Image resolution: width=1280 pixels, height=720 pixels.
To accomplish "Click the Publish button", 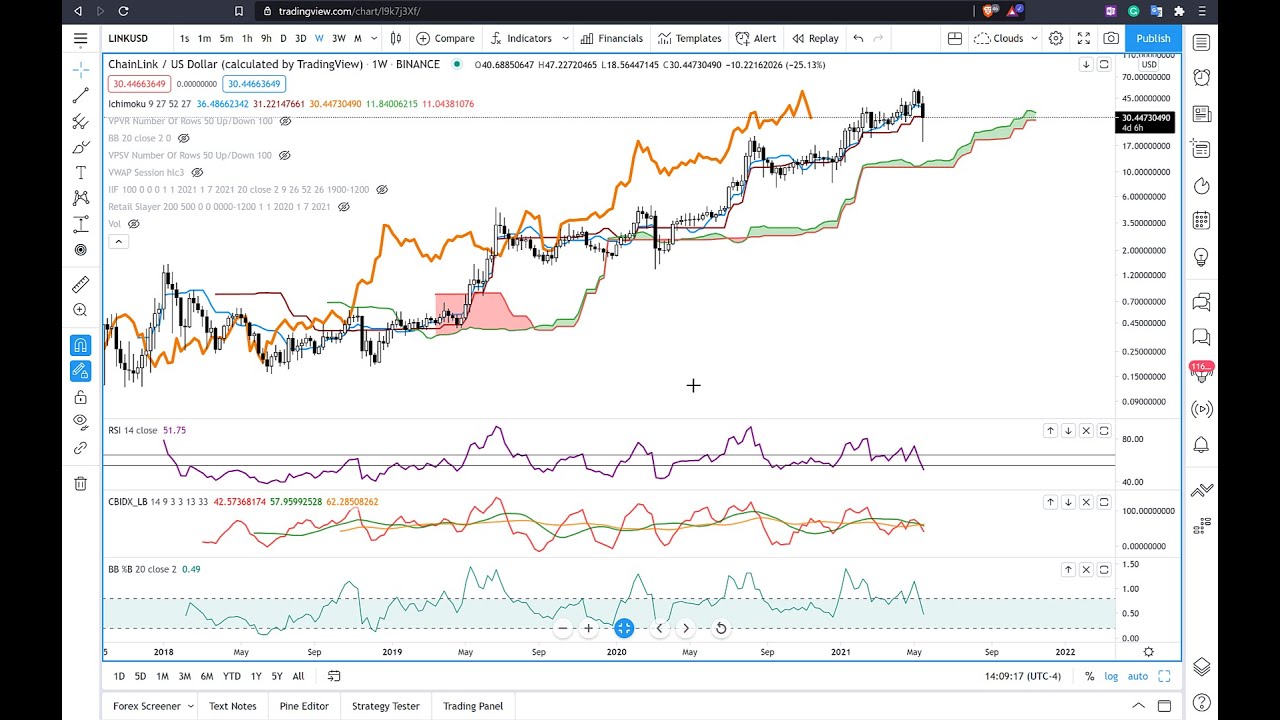I will pos(1153,38).
